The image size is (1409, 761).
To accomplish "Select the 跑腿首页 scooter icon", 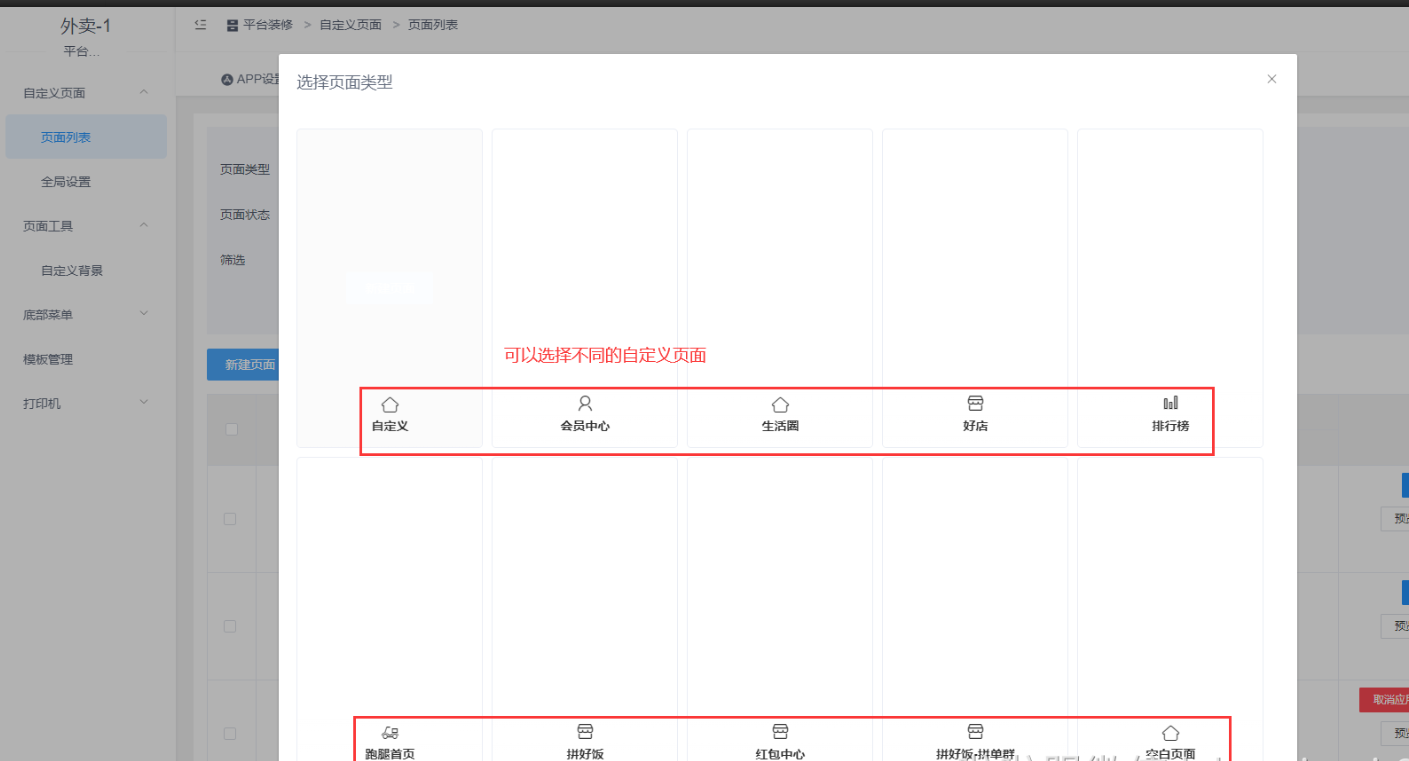I will 390,733.
